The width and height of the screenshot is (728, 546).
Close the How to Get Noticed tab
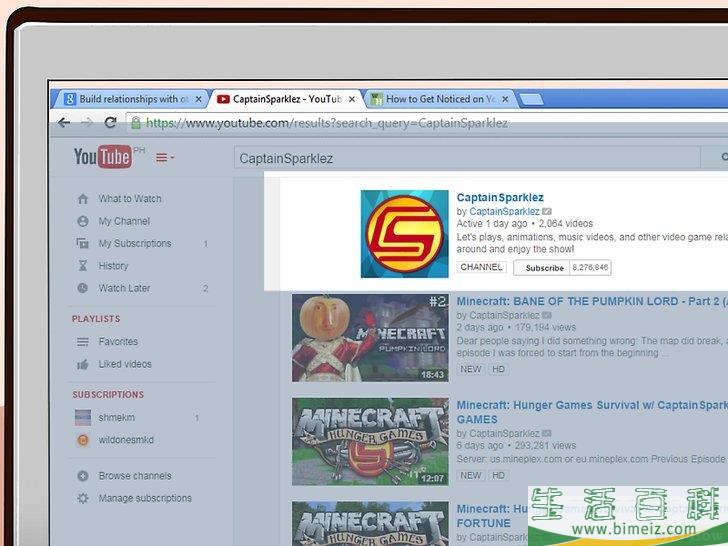pos(505,99)
